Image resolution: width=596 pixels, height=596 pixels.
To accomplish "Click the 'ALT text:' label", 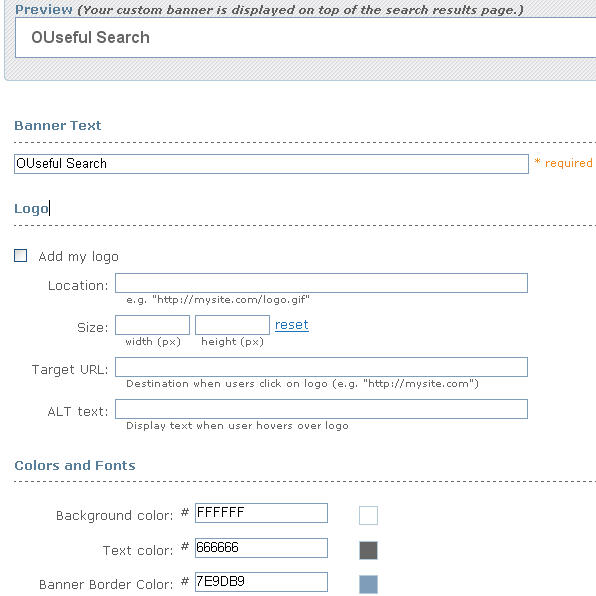I will tap(78, 411).
